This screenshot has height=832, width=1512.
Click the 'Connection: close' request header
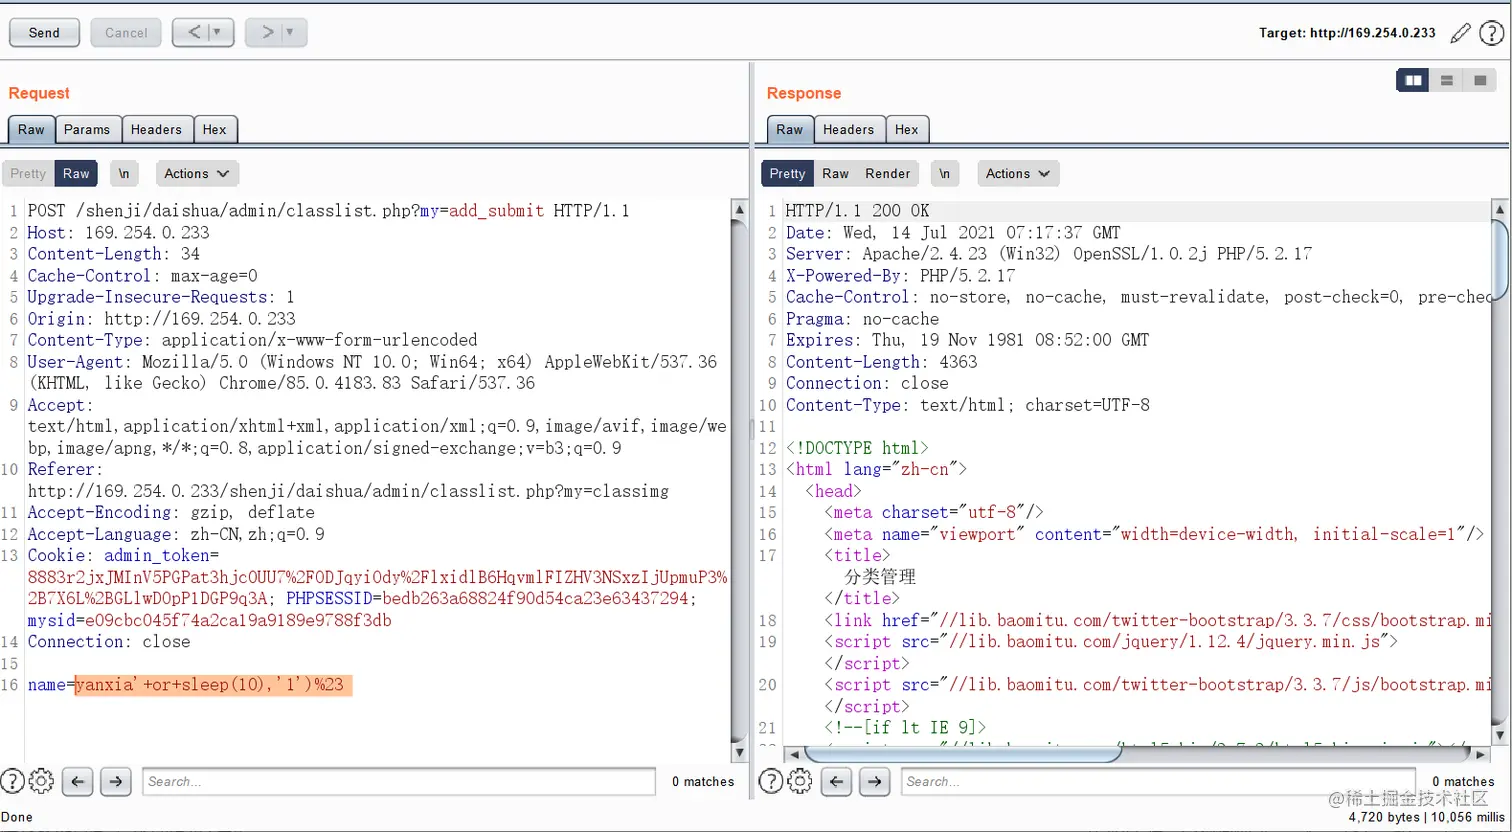tap(108, 641)
